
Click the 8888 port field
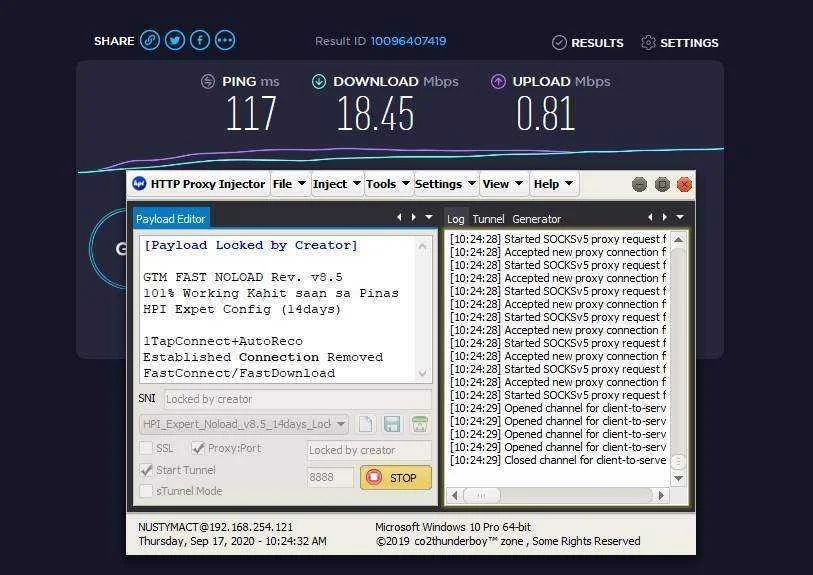click(x=330, y=477)
